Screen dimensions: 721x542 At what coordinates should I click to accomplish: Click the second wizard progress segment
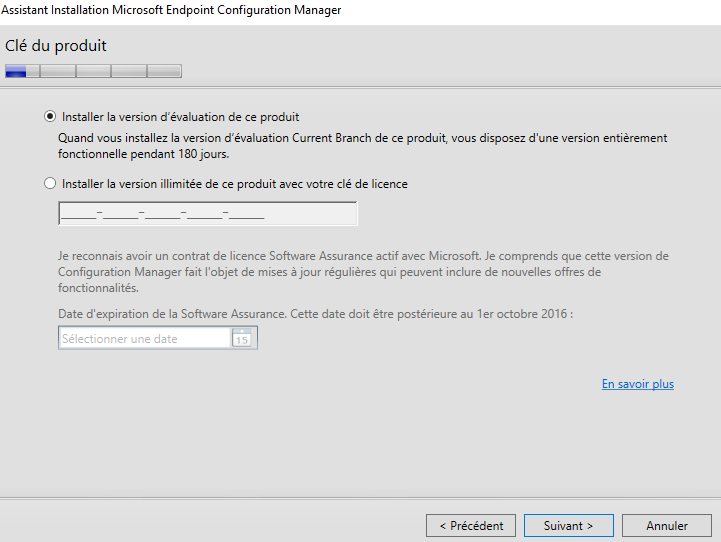[x=57, y=71]
